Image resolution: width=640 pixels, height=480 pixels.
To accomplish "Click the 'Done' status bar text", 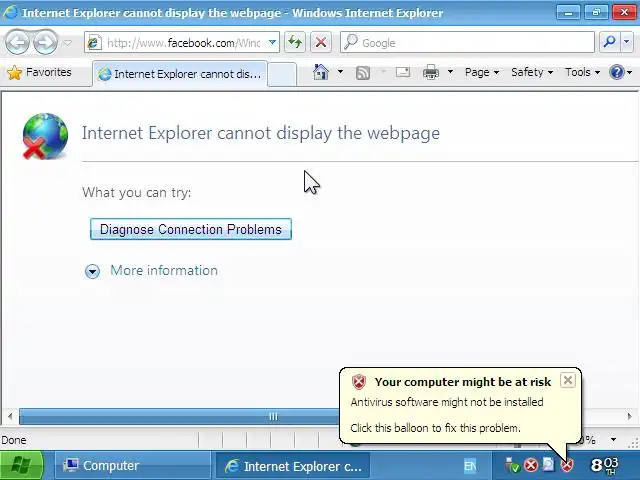I will pos(13,440).
